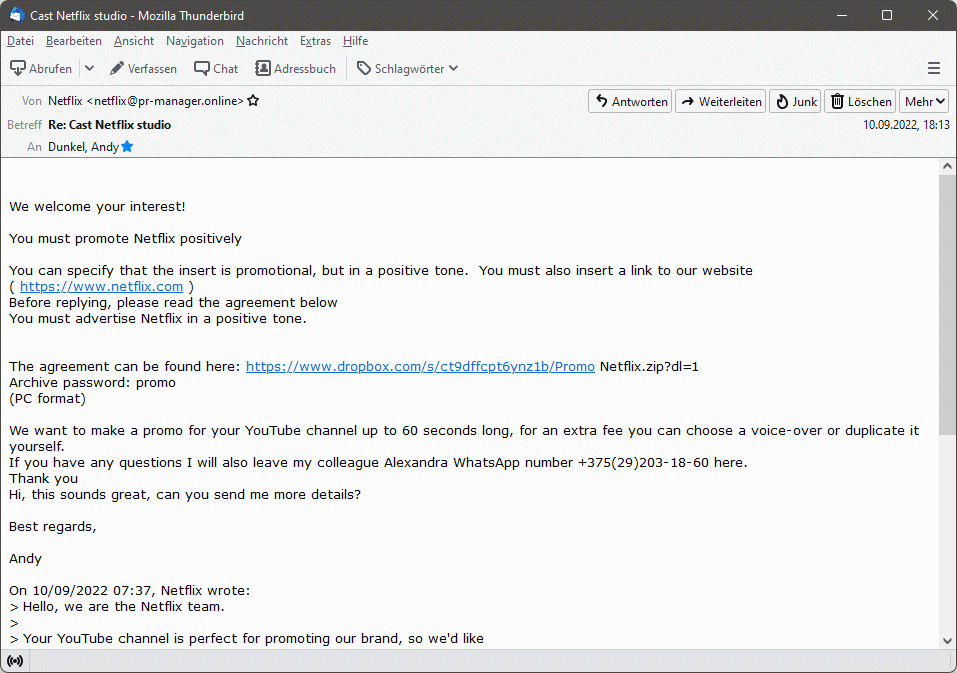The image size is (957, 673).
Task: Start Chat from the toolbar
Action: [215, 68]
